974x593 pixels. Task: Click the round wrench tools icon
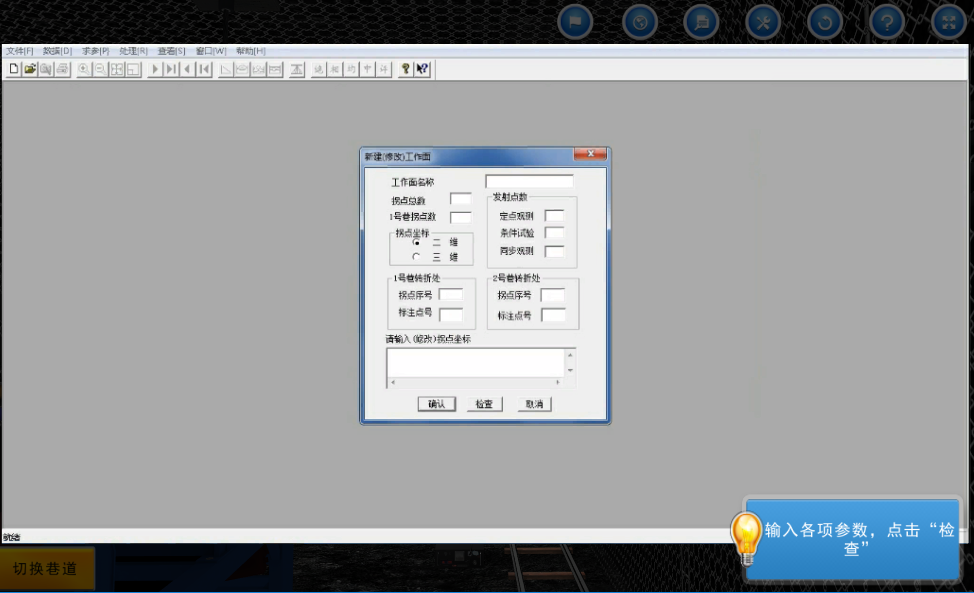(763, 21)
